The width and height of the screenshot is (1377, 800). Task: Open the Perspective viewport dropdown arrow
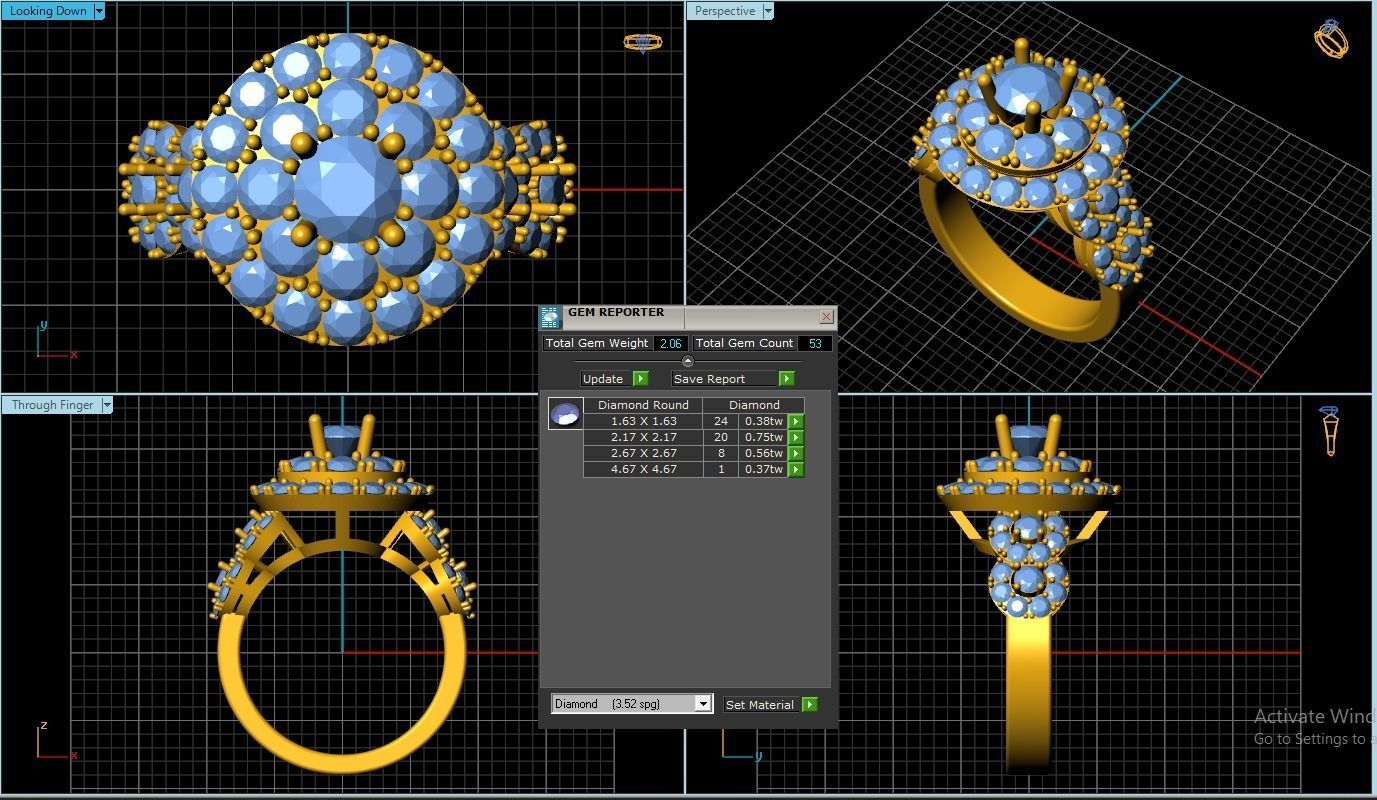[768, 11]
